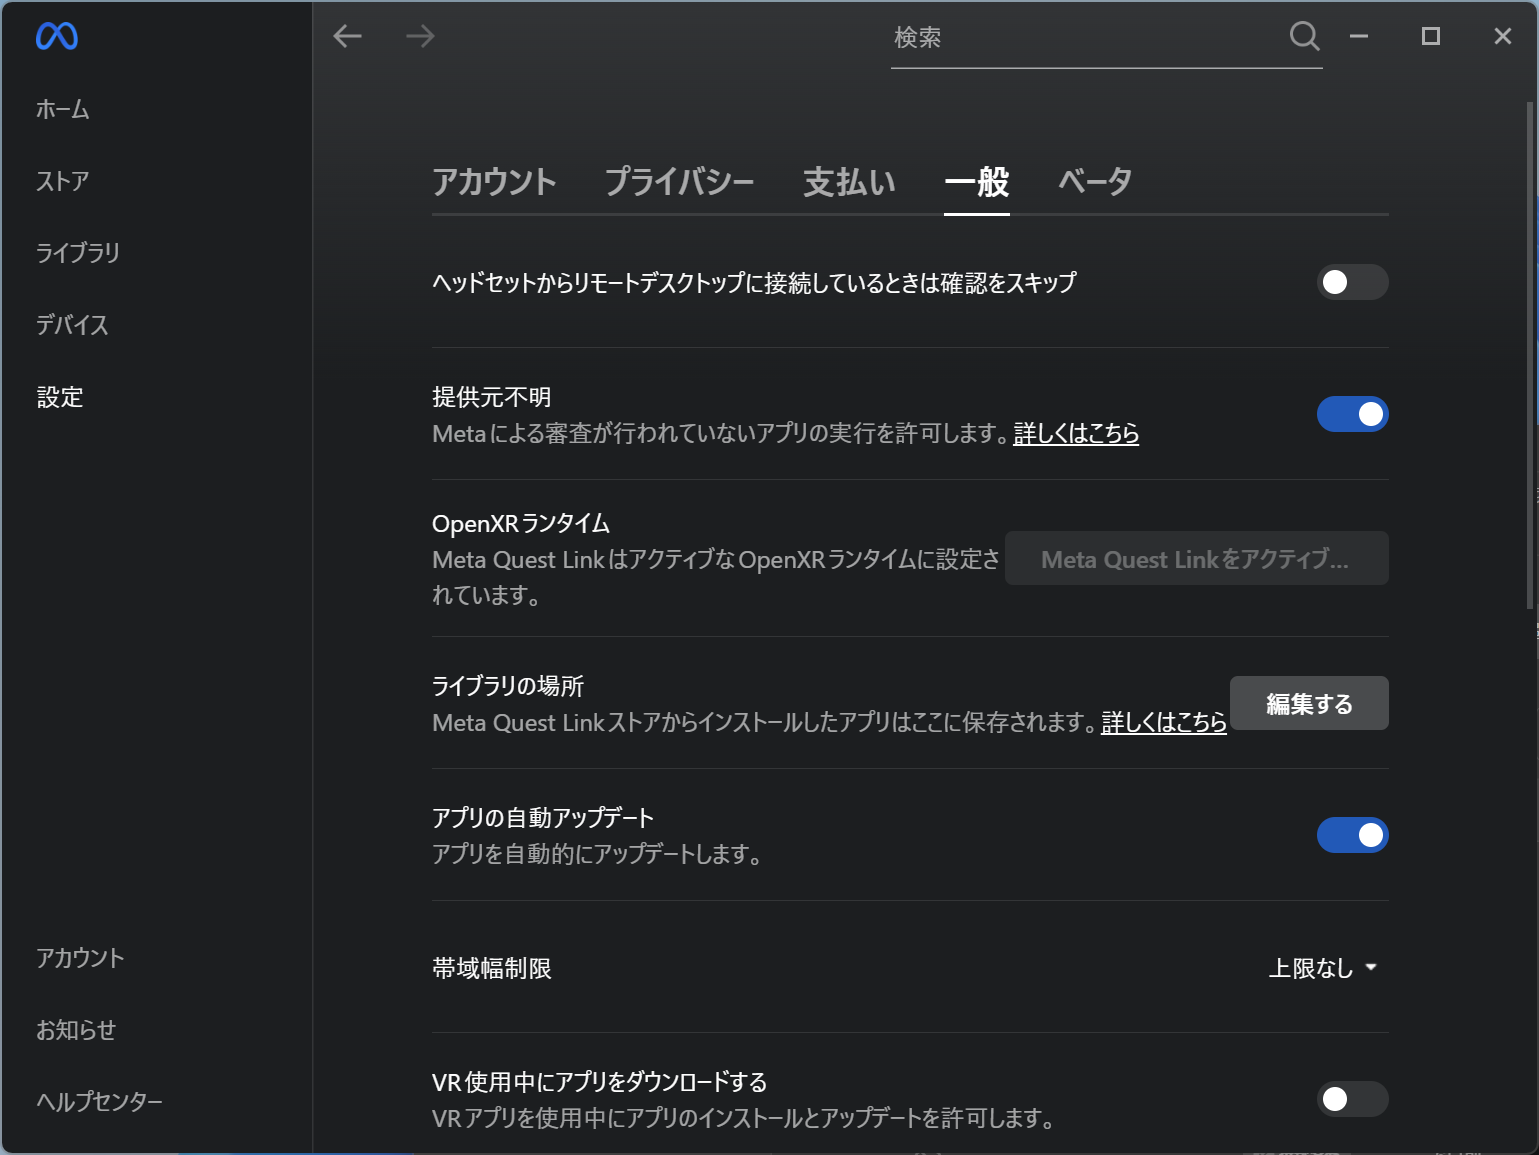Open the ベータ tab
This screenshot has height=1155, width=1539.
[x=1094, y=182]
